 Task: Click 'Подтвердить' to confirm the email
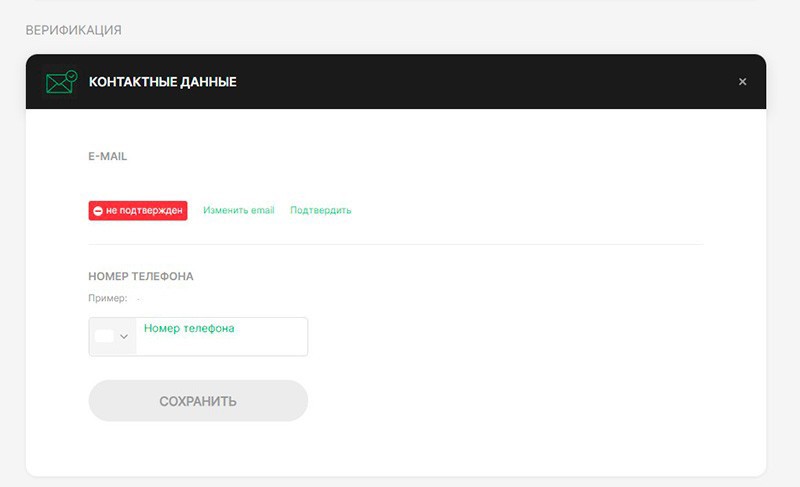click(x=320, y=211)
